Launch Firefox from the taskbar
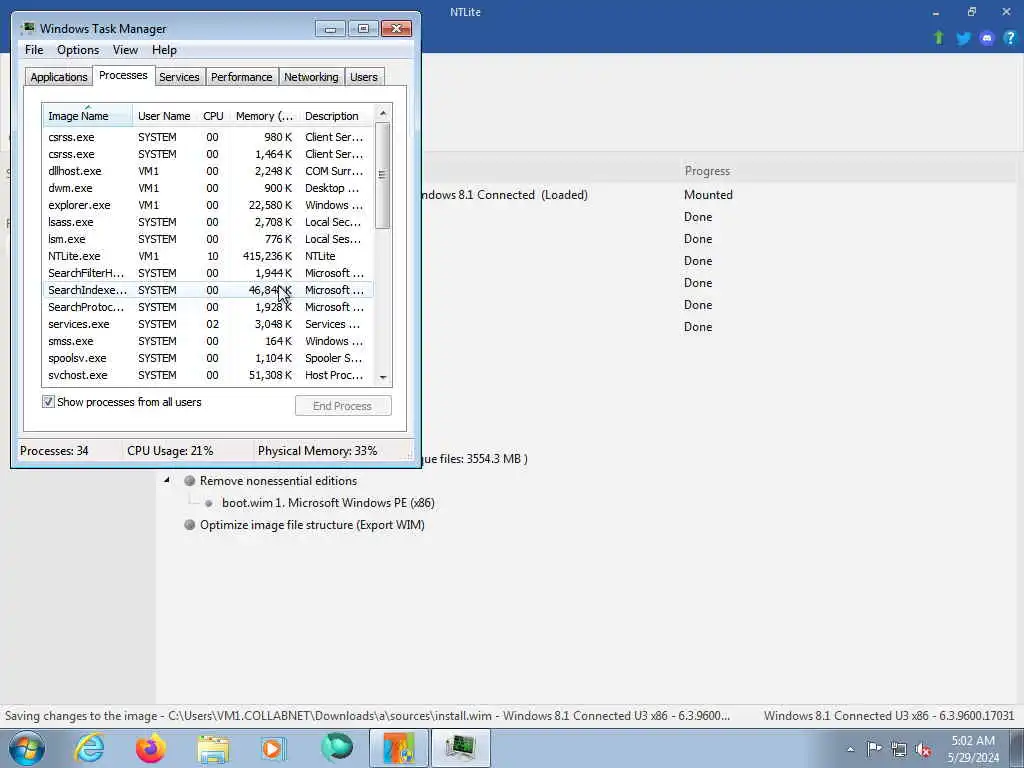This screenshot has width=1024, height=768. click(150, 748)
